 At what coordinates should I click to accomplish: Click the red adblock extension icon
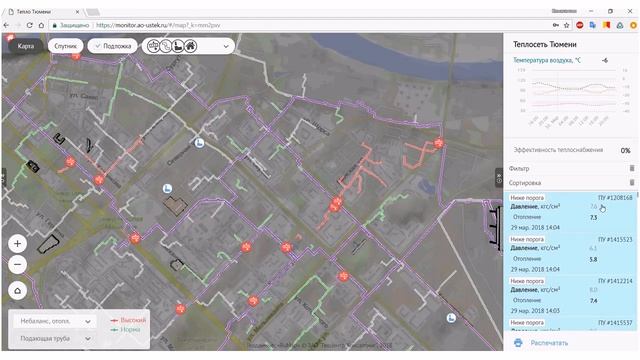[580, 25]
